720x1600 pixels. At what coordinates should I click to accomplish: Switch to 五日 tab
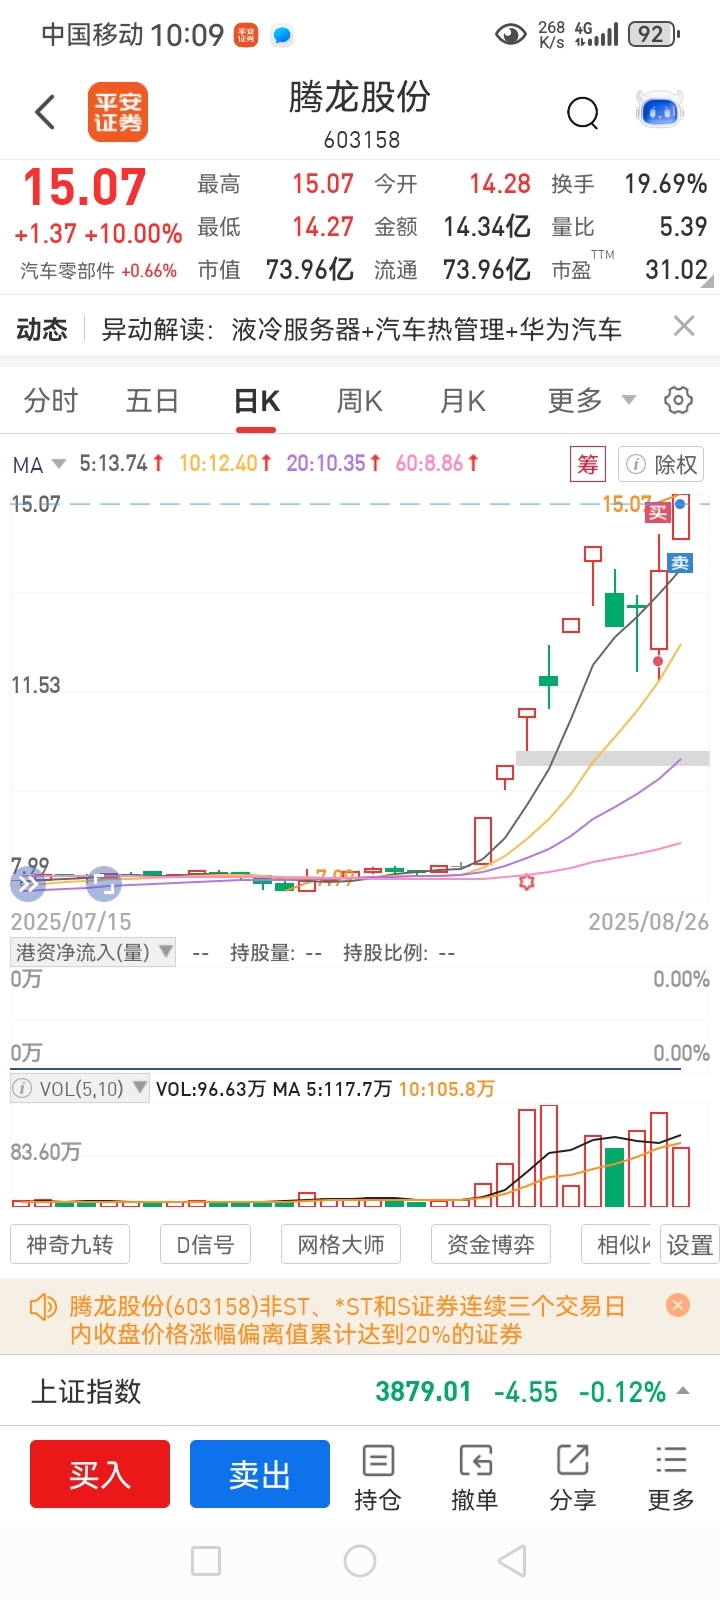152,401
